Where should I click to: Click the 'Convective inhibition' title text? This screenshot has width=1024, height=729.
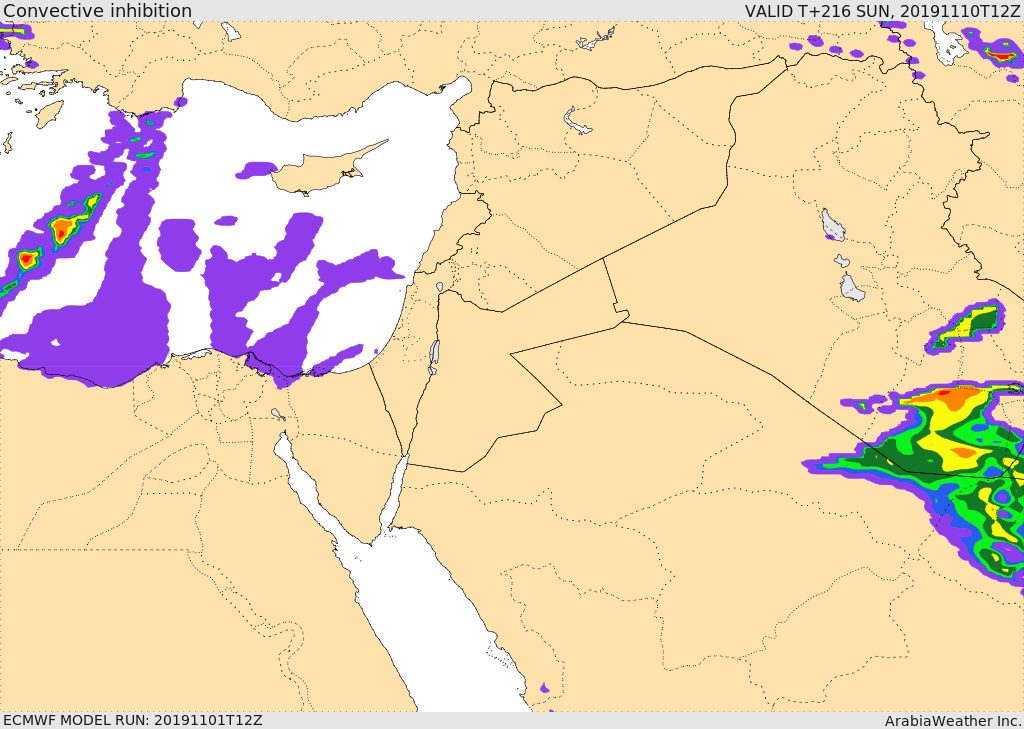[97, 10]
